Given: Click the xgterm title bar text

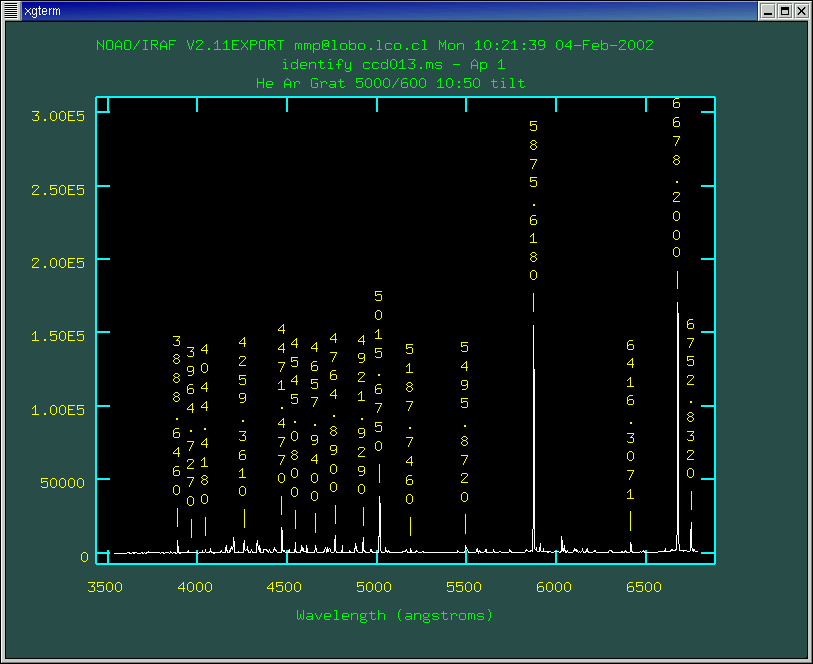Looking at the screenshot, I should [42, 11].
